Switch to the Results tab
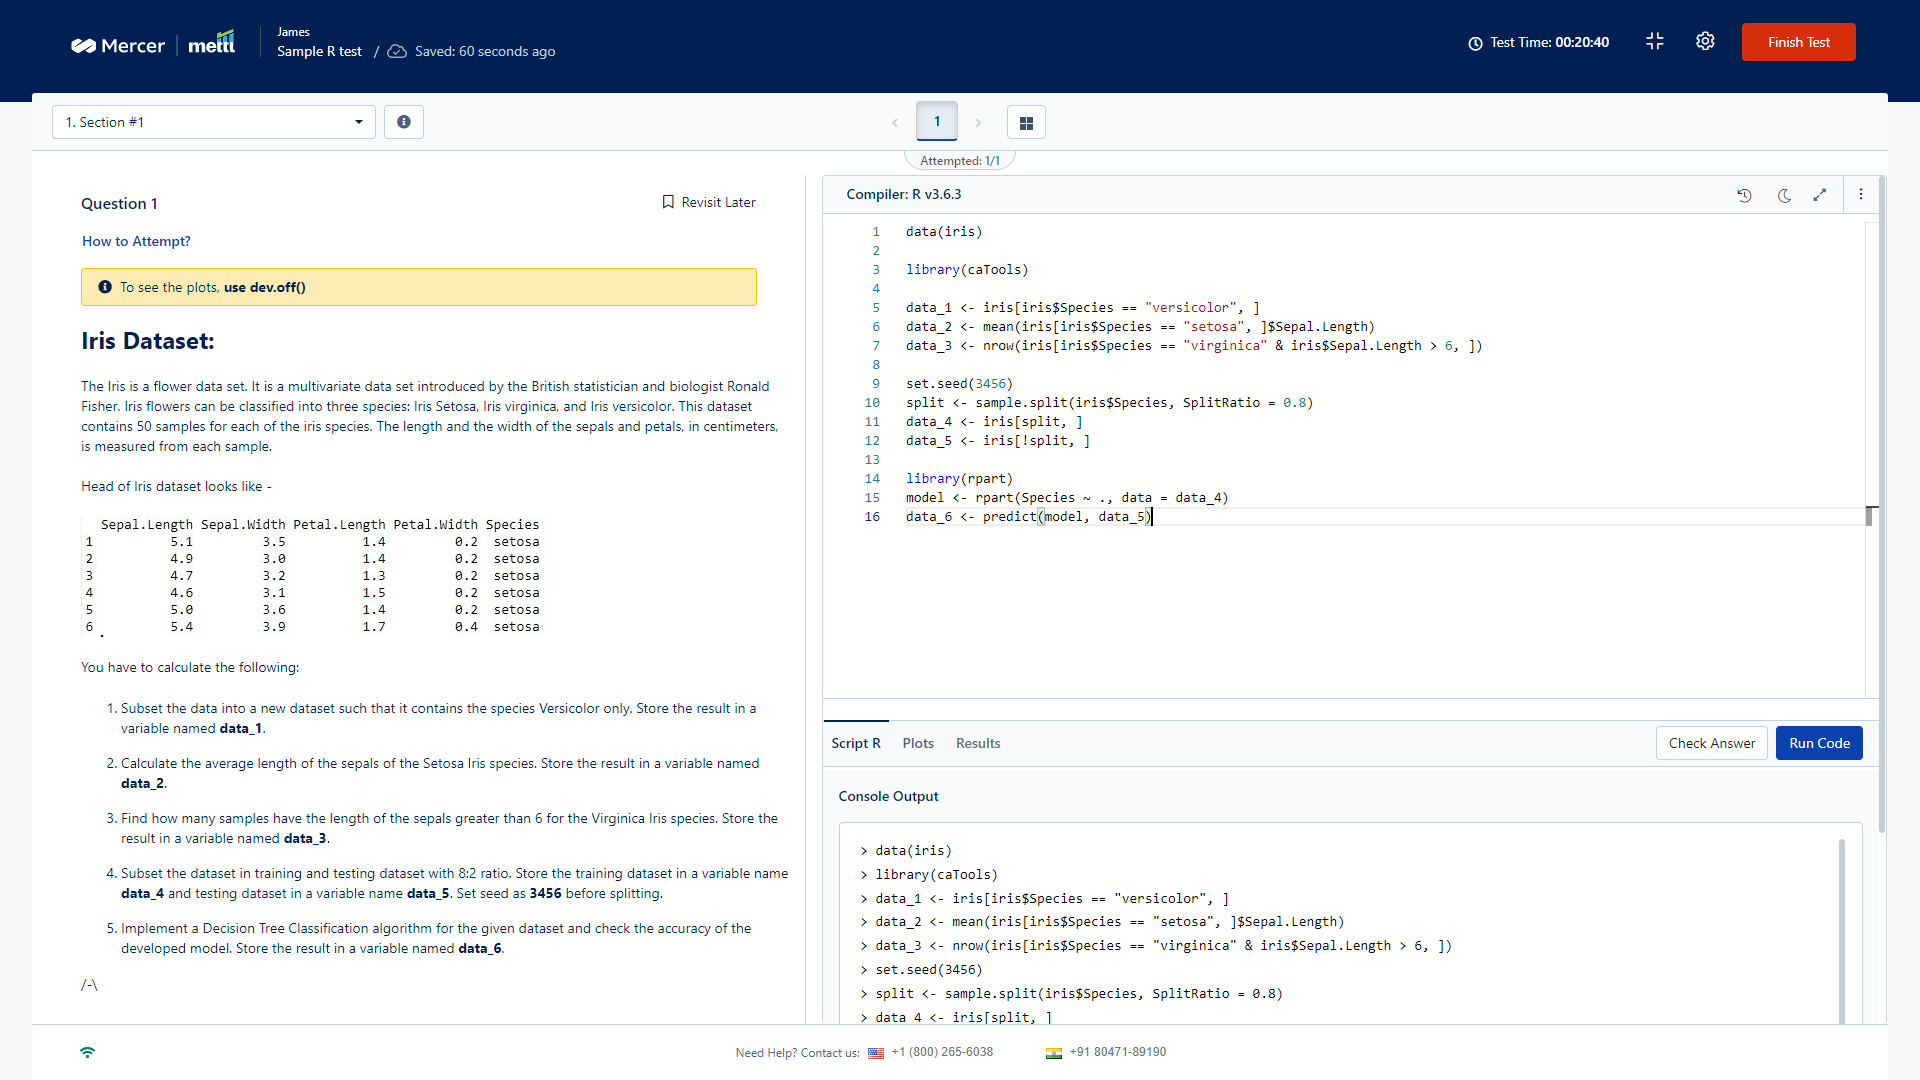The width and height of the screenshot is (1920, 1080). point(977,743)
